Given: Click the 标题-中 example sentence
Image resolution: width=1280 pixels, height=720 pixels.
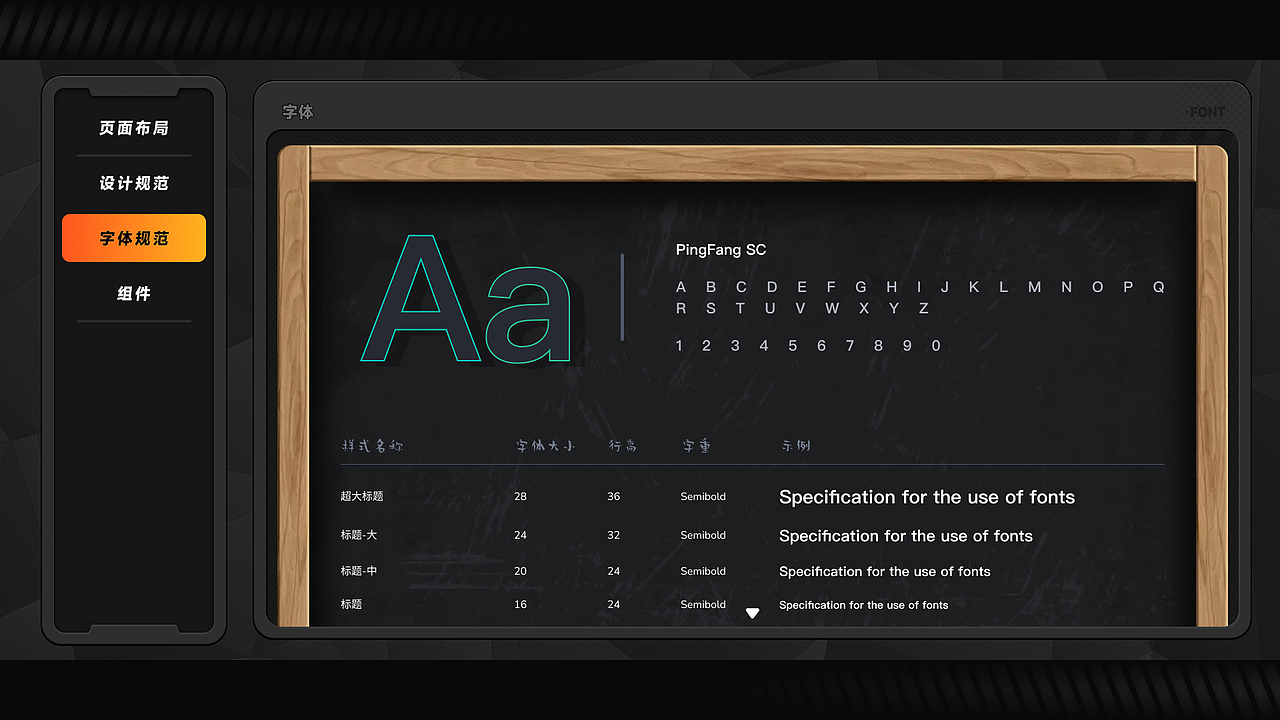Looking at the screenshot, I should pyautogui.click(x=885, y=572).
